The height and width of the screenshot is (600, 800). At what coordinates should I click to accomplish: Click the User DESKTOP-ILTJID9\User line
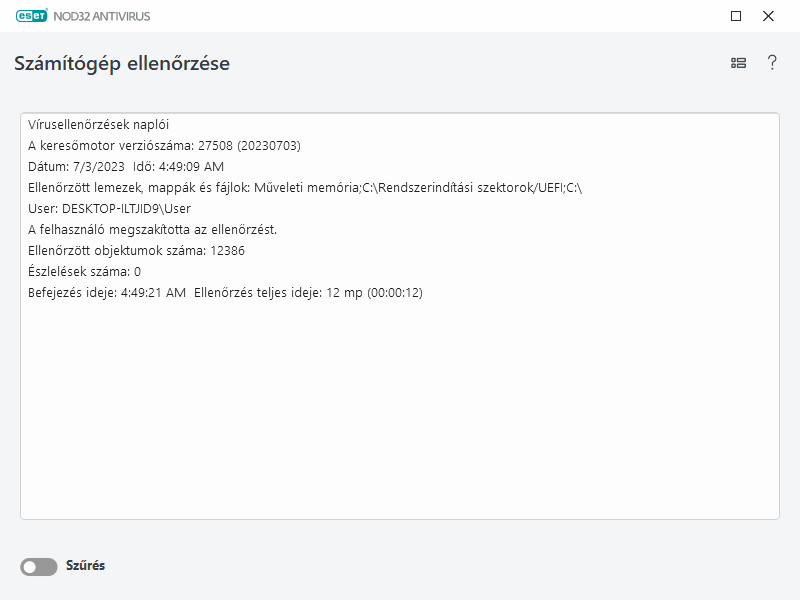pyautogui.click(x=110, y=209)
